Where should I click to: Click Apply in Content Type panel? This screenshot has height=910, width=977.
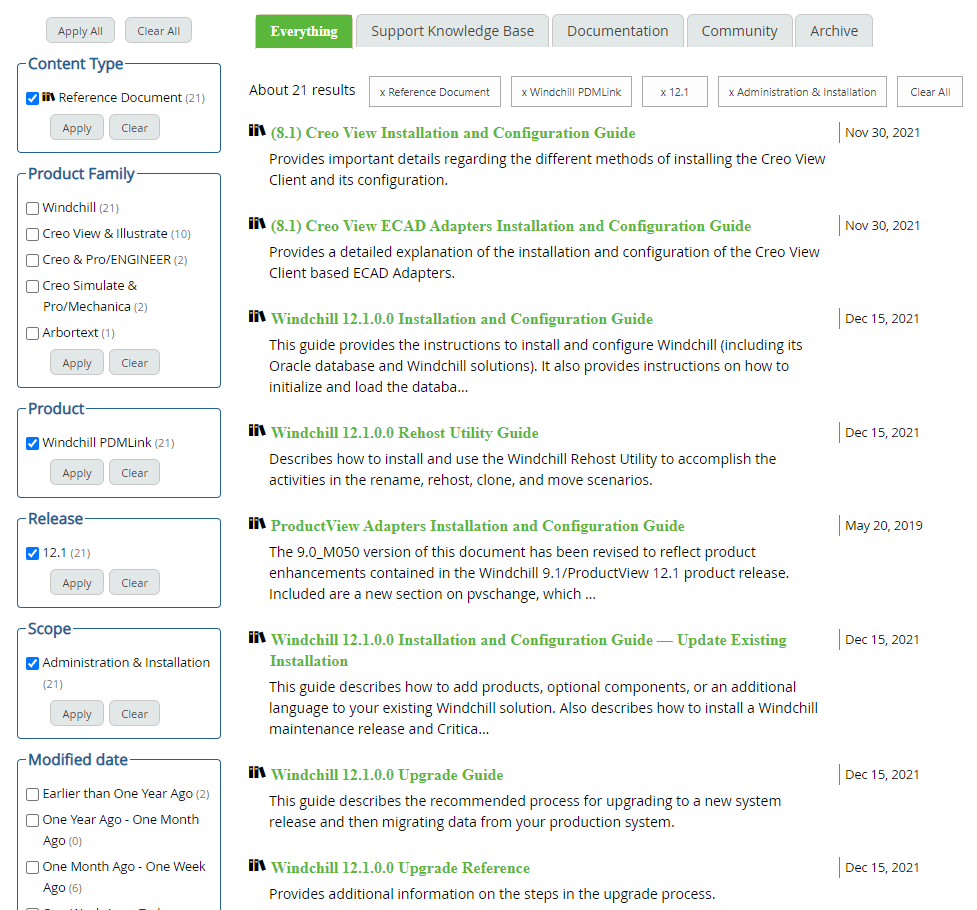click(x=77, y=128)
